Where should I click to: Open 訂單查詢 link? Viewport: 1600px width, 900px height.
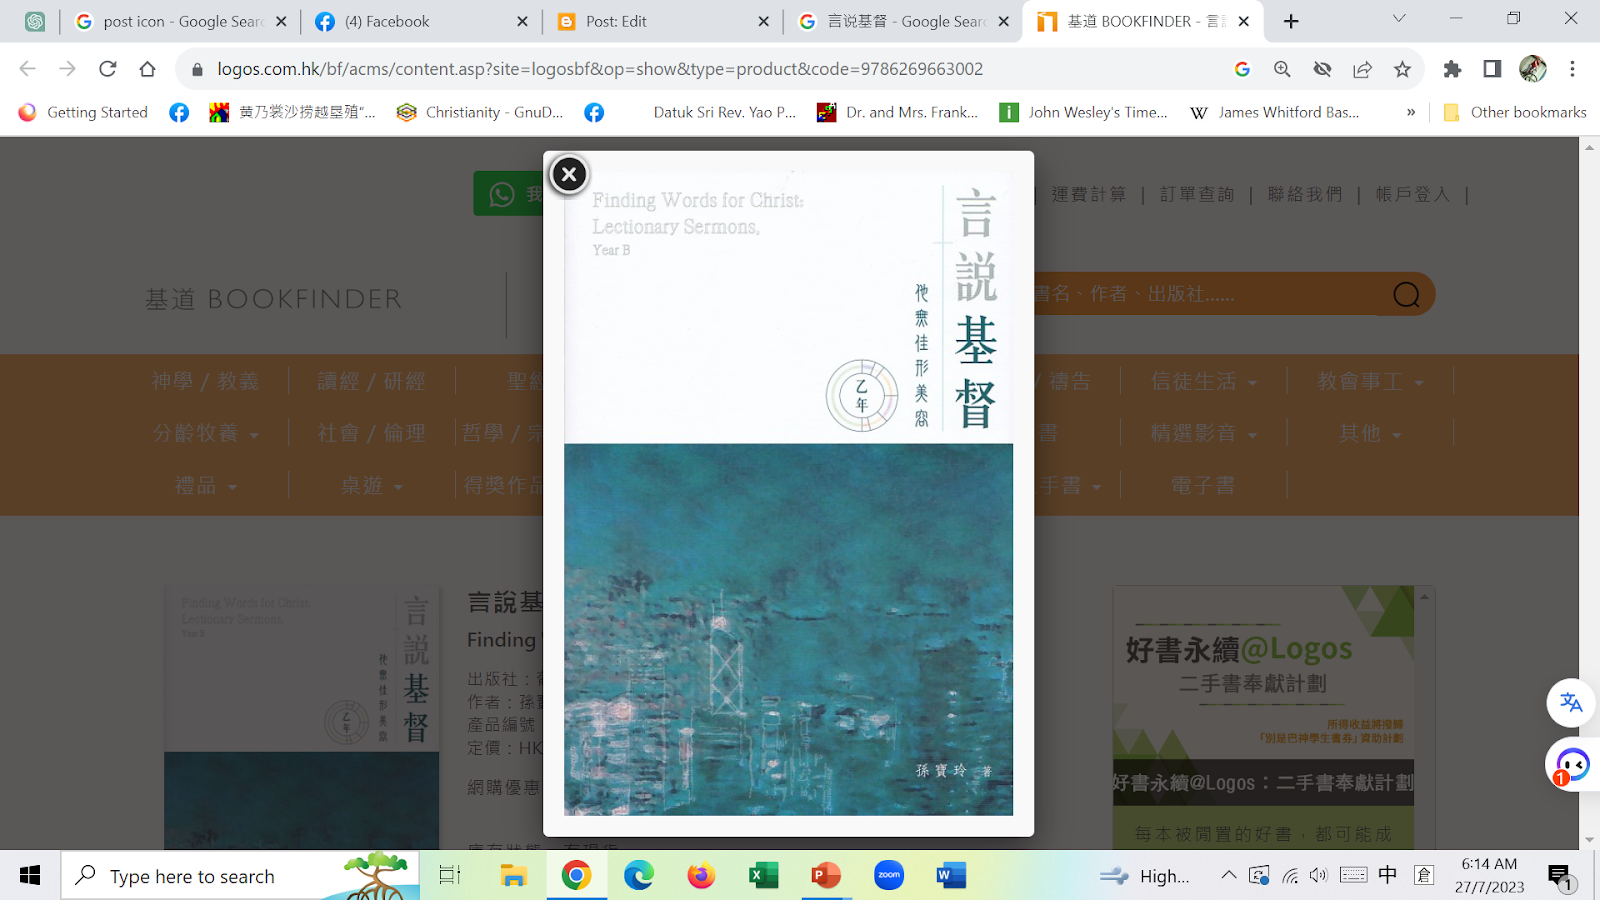[1197, 194]
